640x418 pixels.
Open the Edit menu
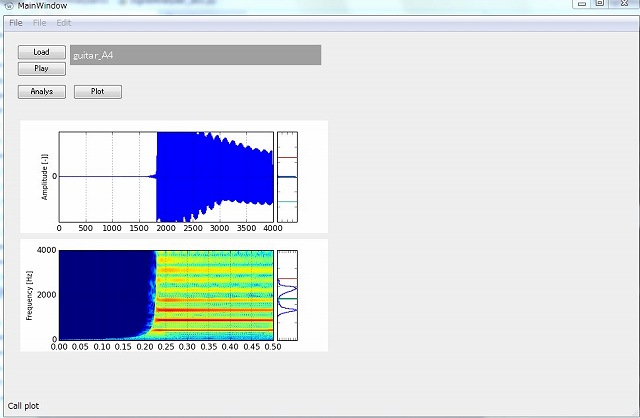tap(63, 22)
